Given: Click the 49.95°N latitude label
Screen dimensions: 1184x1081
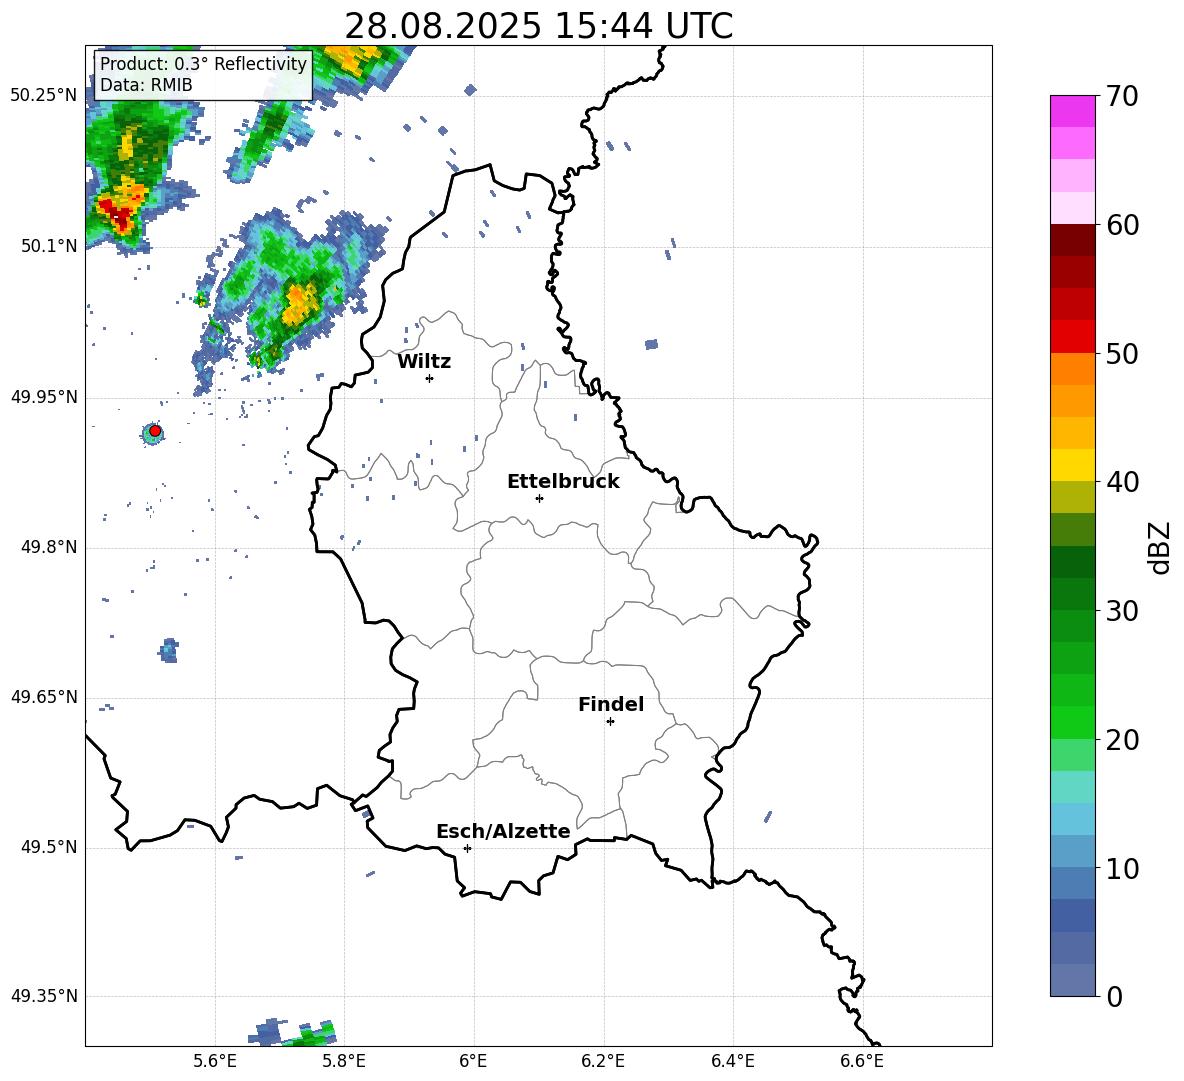Looking at the screenshot, I should [x=45, y=397].
